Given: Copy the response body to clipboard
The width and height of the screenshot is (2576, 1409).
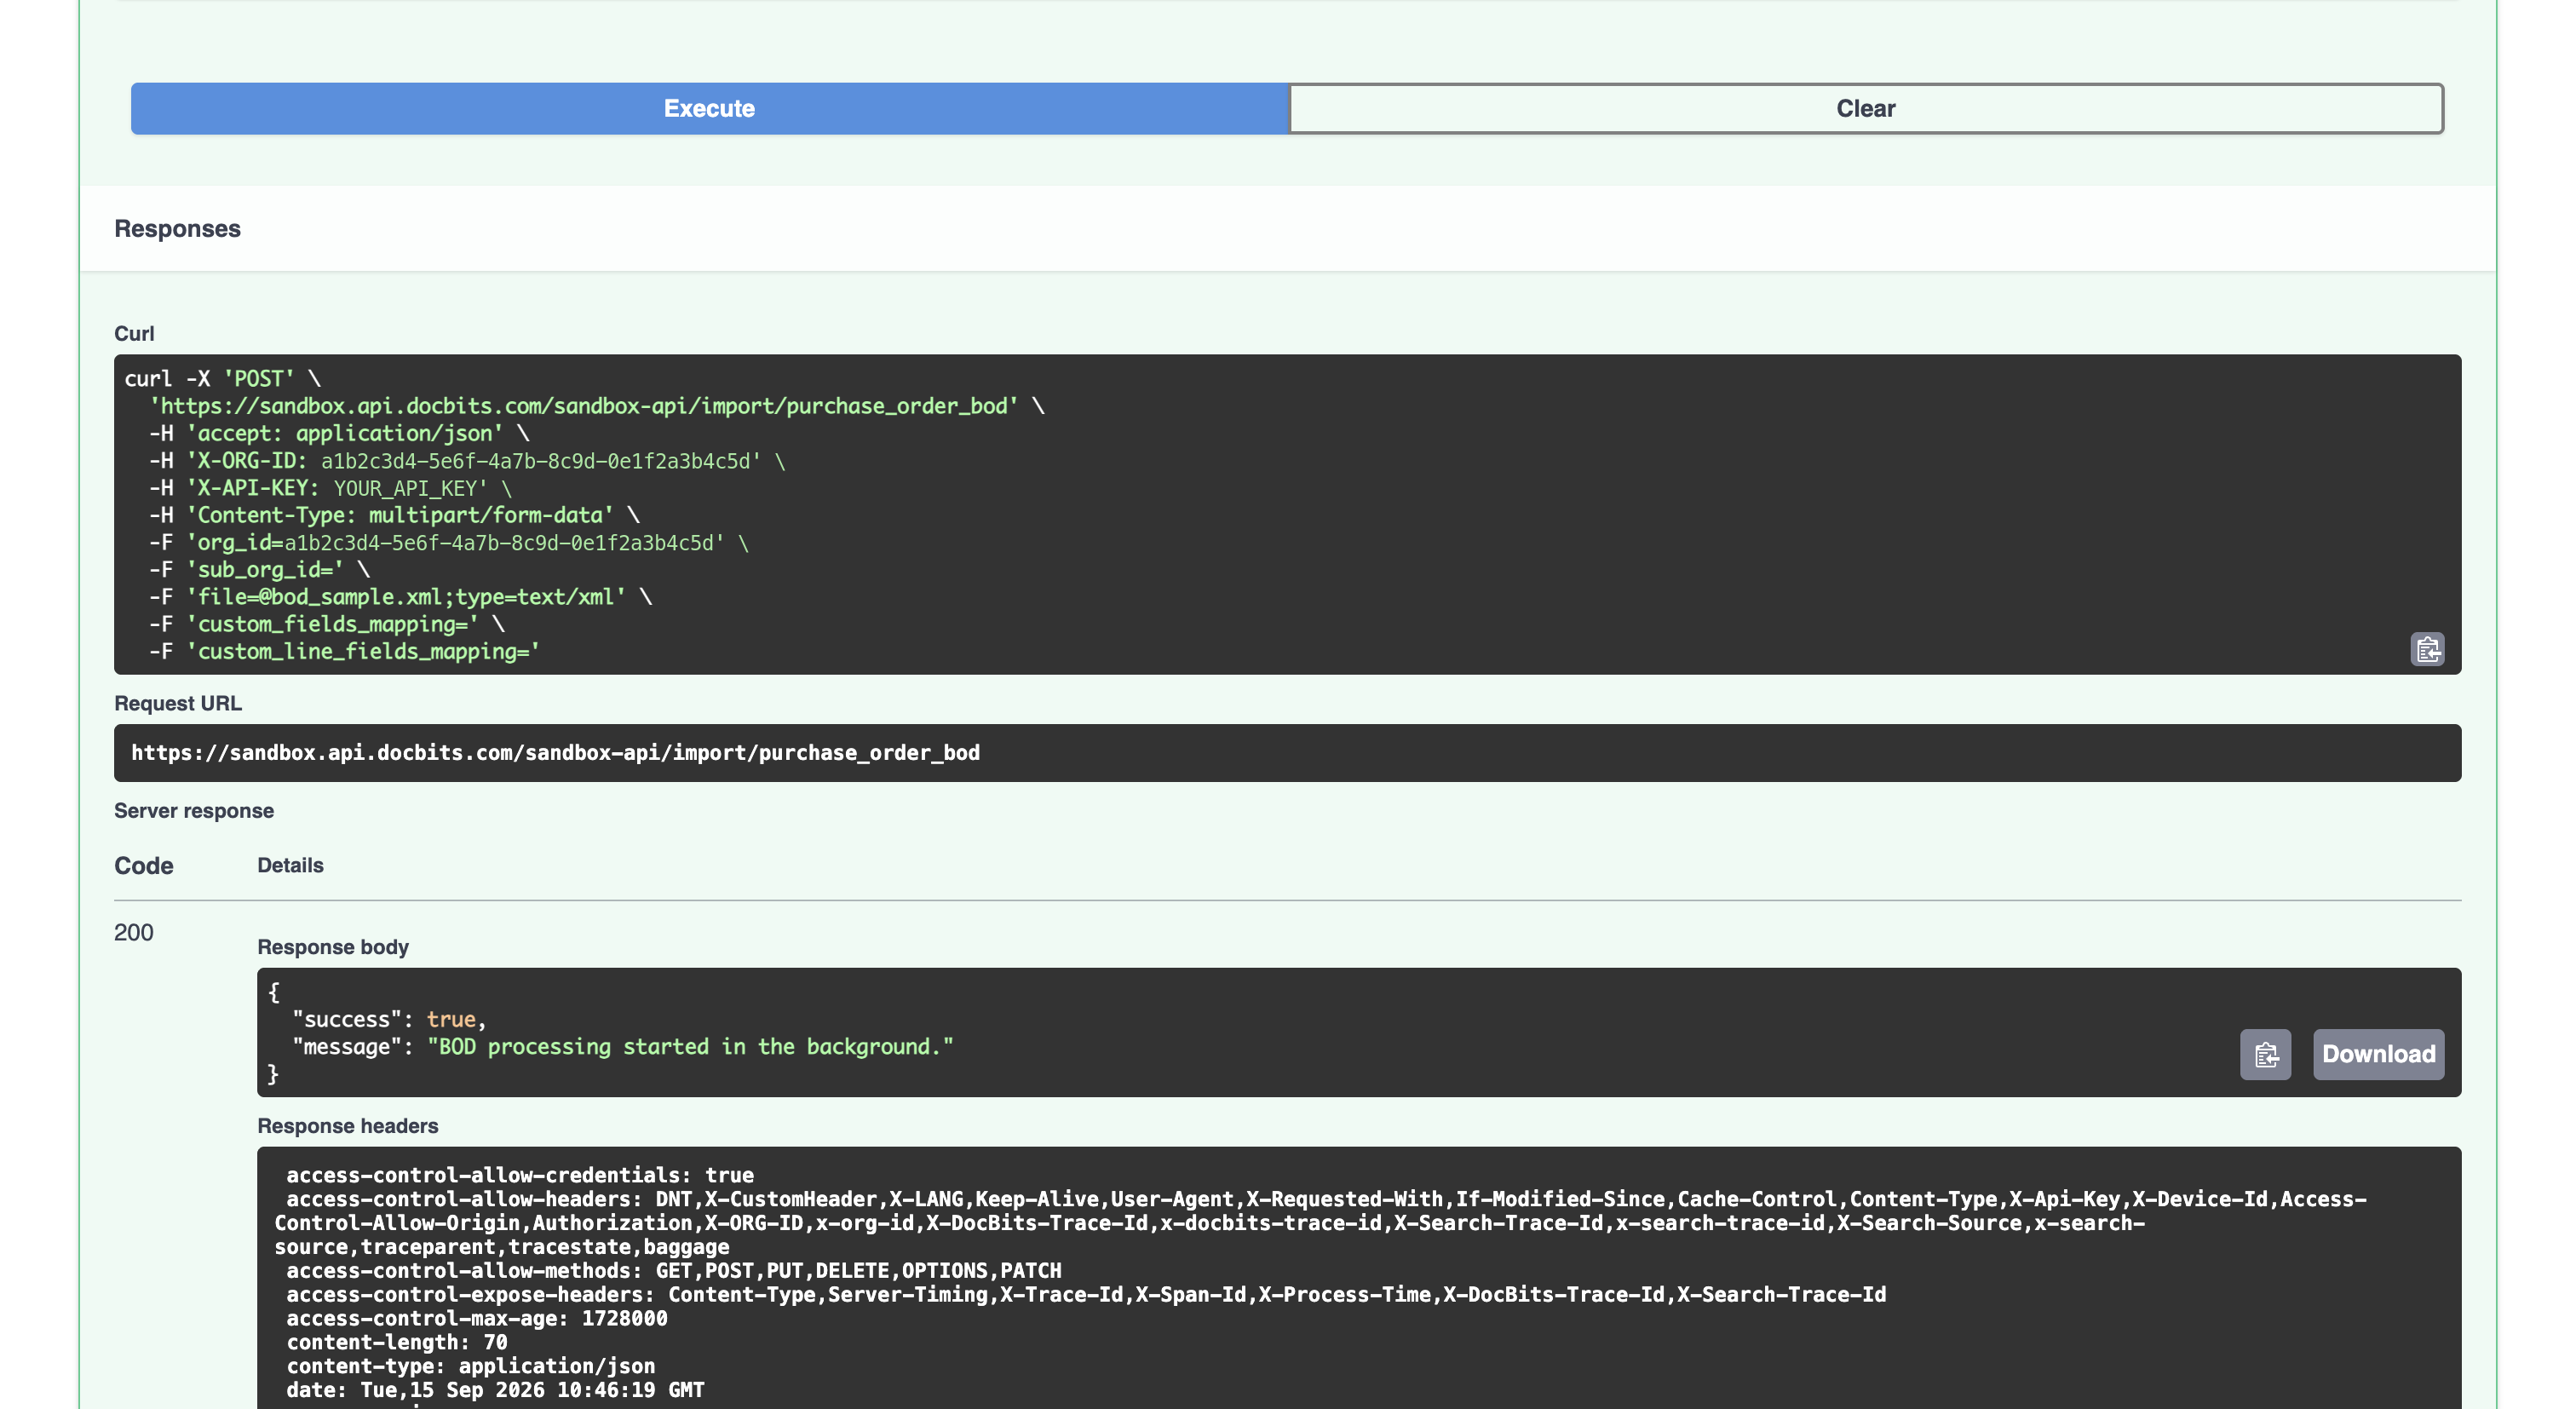Looking at the screenshot, I should (x=2265, y=1054).
